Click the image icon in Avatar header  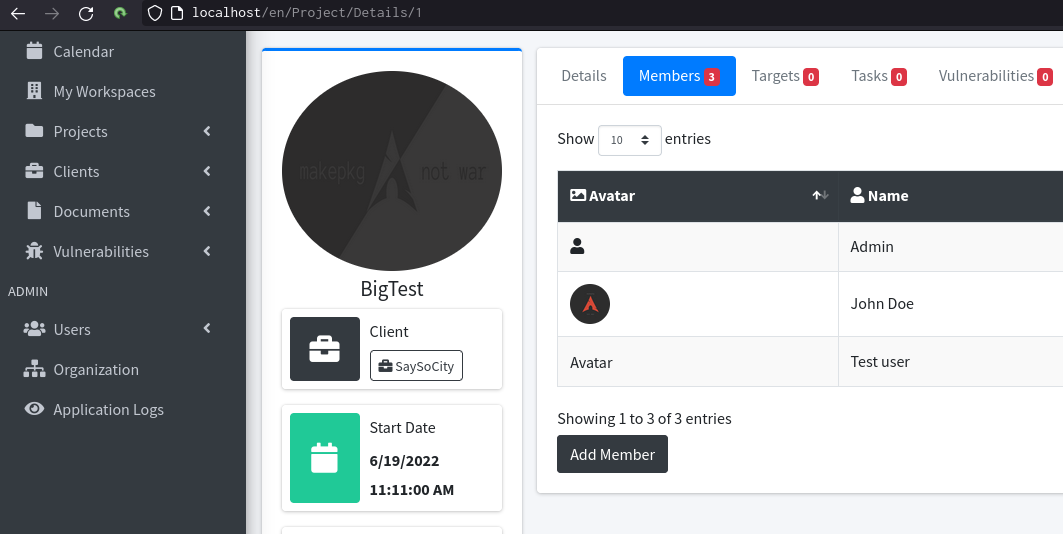click(x=578, y=195)
